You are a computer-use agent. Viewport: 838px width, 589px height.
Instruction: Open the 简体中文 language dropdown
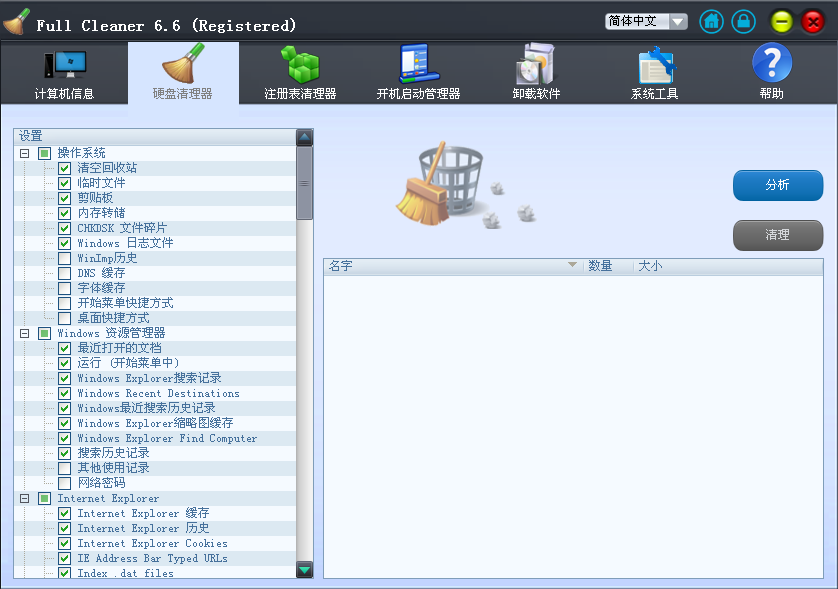pyautogui.click(x=646, y=21)
